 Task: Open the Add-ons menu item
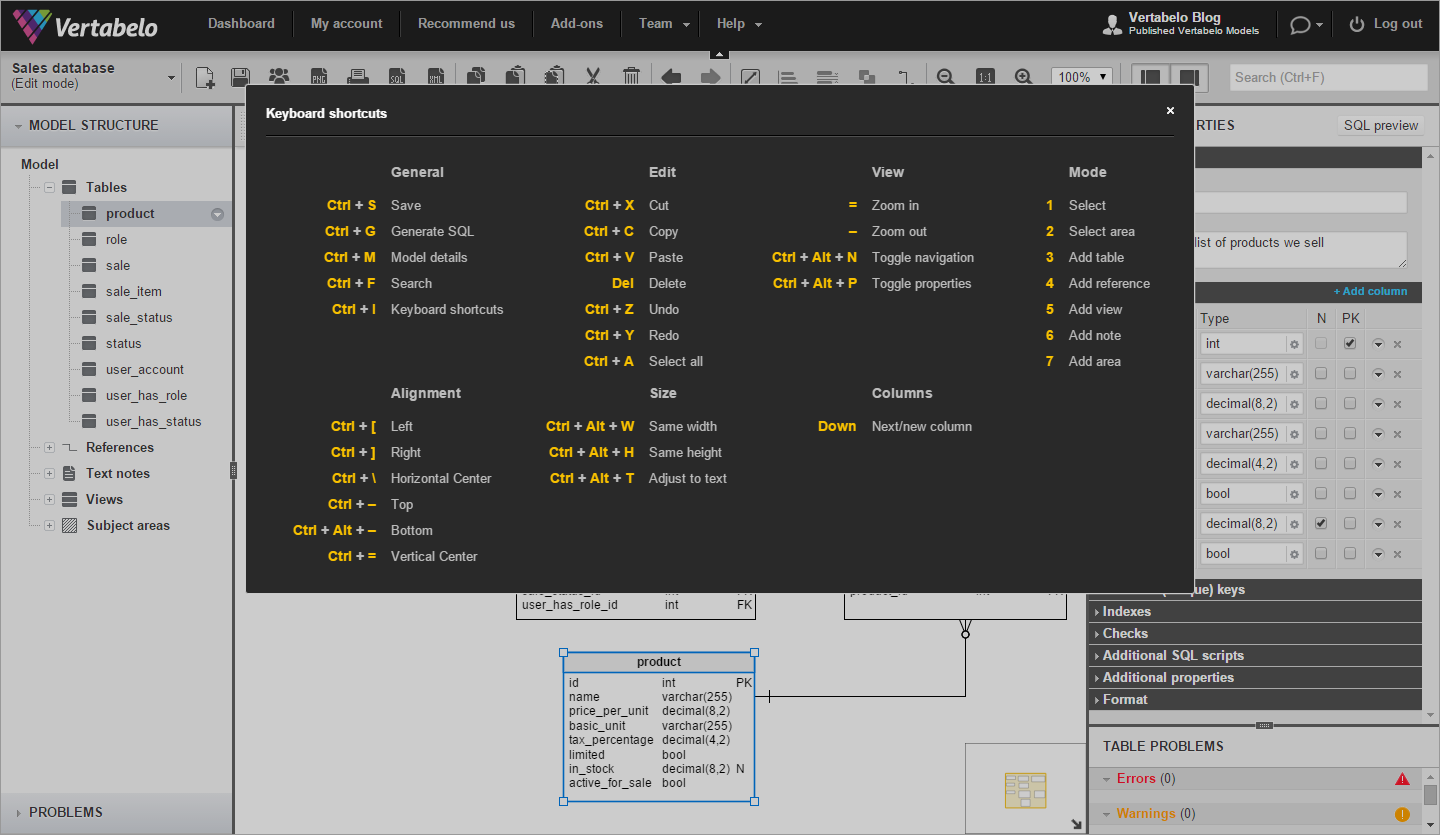pos(577,24)
